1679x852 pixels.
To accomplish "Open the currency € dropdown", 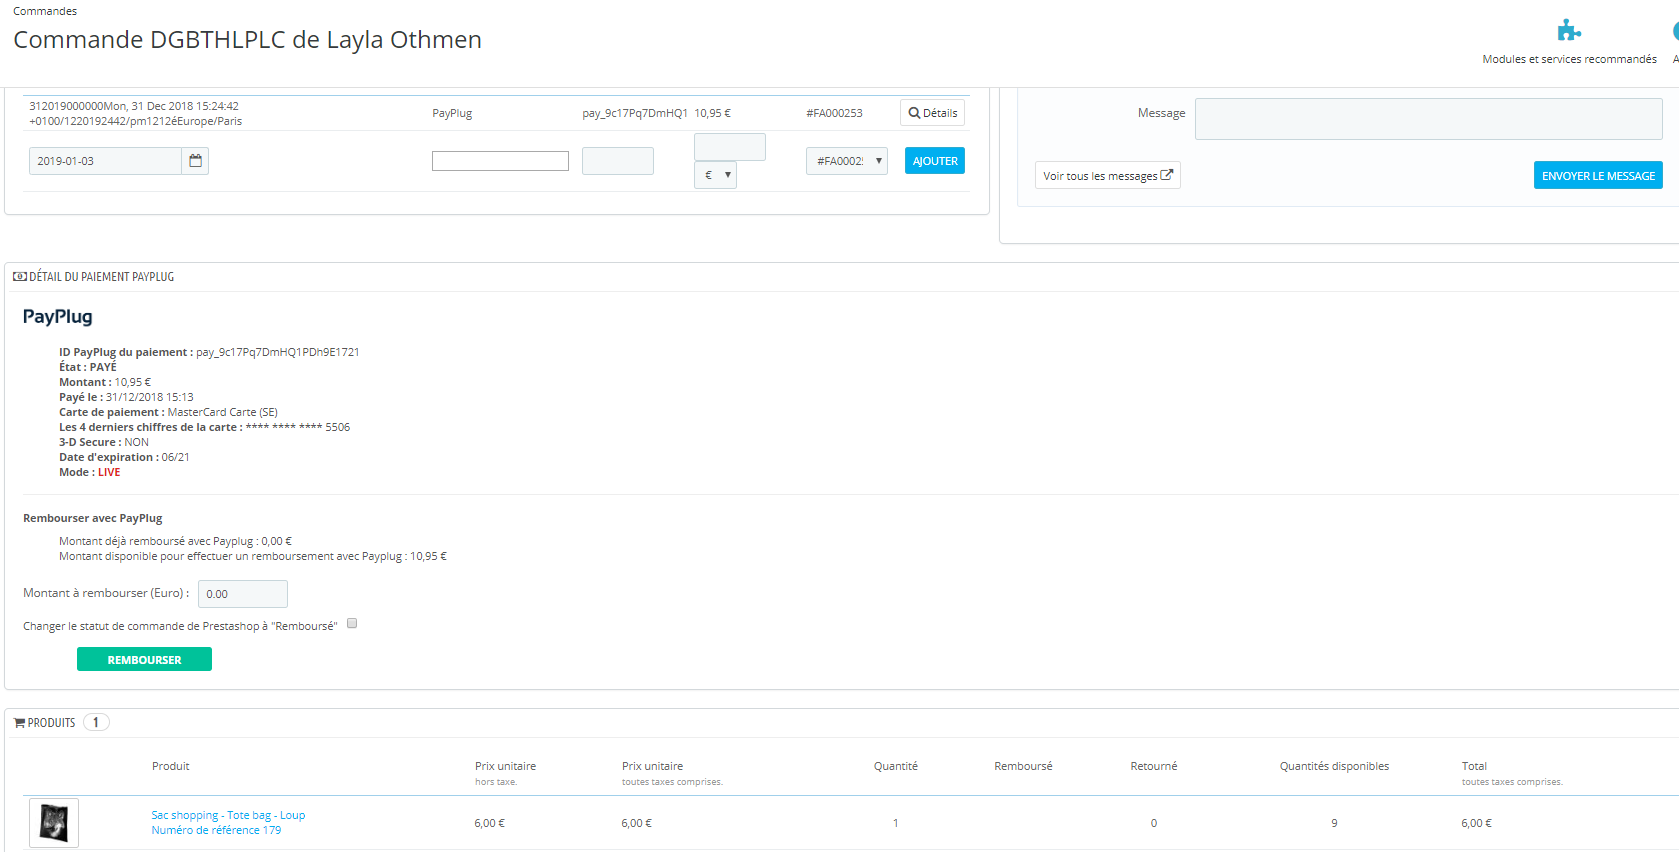I will pyautogui.click(x=715, y=175).
